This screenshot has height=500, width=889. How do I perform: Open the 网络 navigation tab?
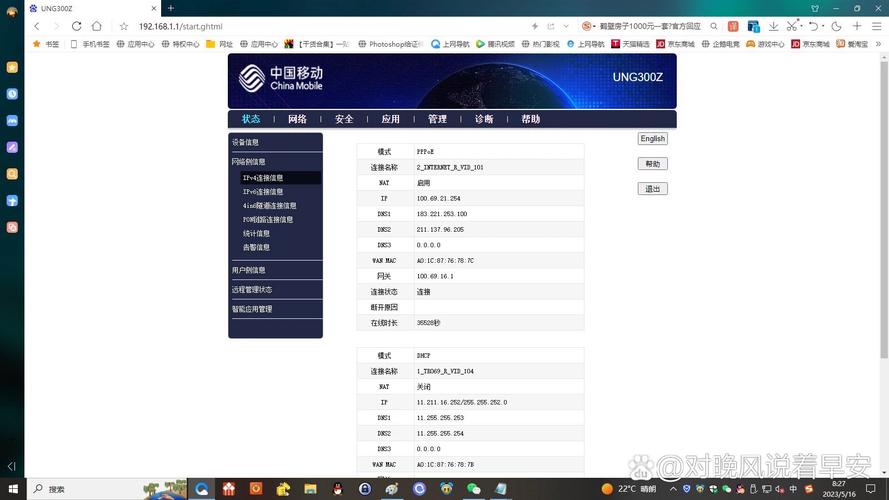click(x=297, y=119)
